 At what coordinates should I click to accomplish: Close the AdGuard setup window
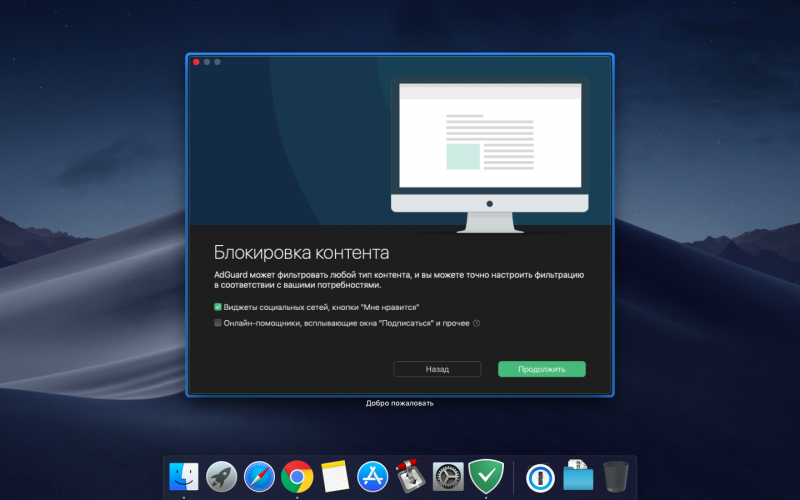click(x=196, y=62)
